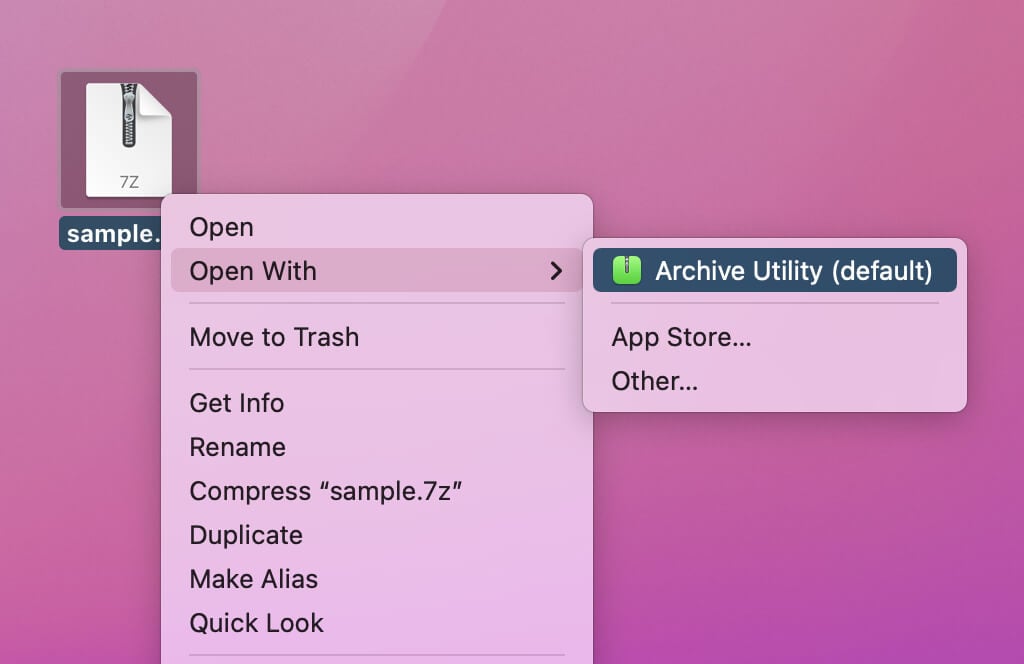Choose Compress “sample.7z”
Image resolution: width=1024 pixels, height=664 pixels.
(325, 491)
